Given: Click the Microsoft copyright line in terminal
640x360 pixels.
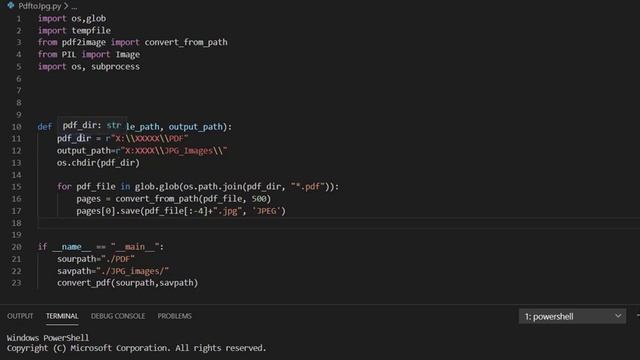Looking at the screenshot, I should click(136, 348).
